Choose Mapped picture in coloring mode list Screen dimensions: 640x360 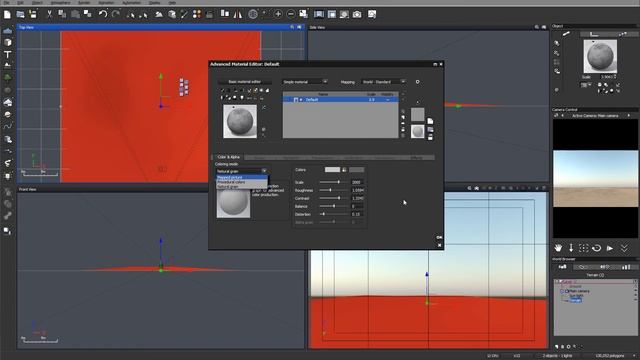coord(242,178)
